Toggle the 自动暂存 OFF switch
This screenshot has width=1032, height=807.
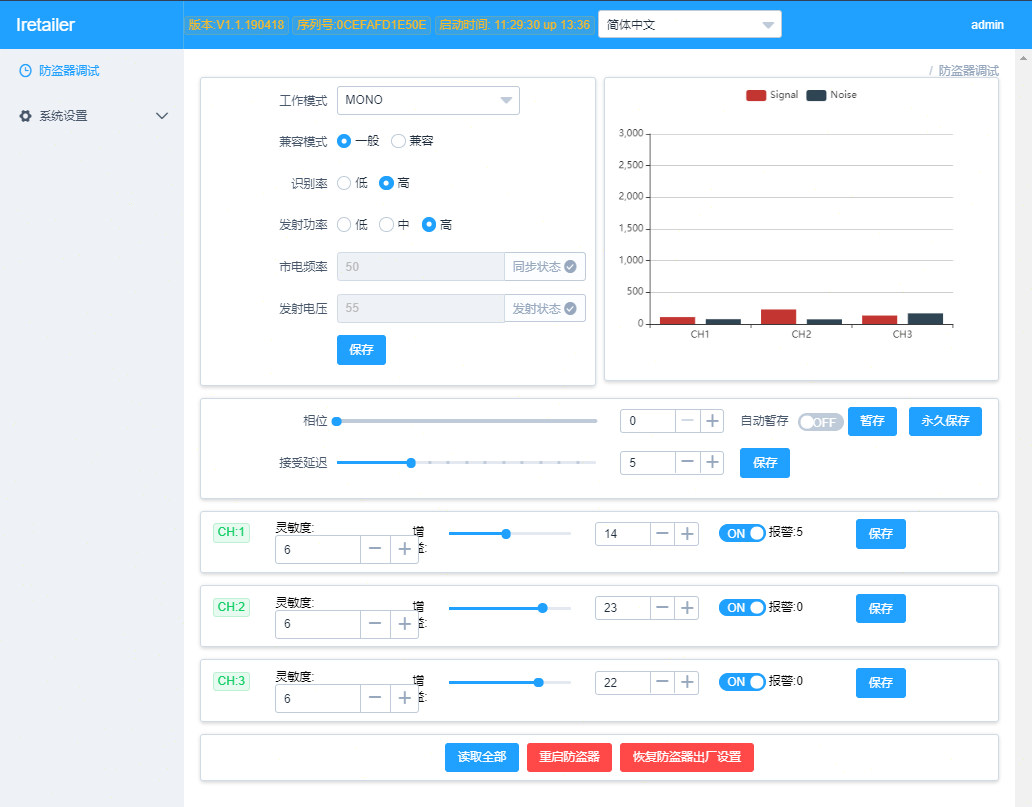820,422
